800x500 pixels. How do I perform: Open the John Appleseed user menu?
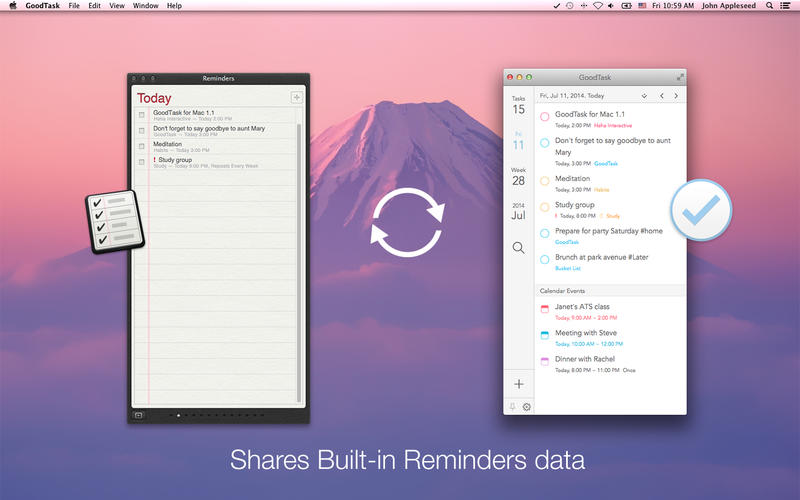pos(729,6)
